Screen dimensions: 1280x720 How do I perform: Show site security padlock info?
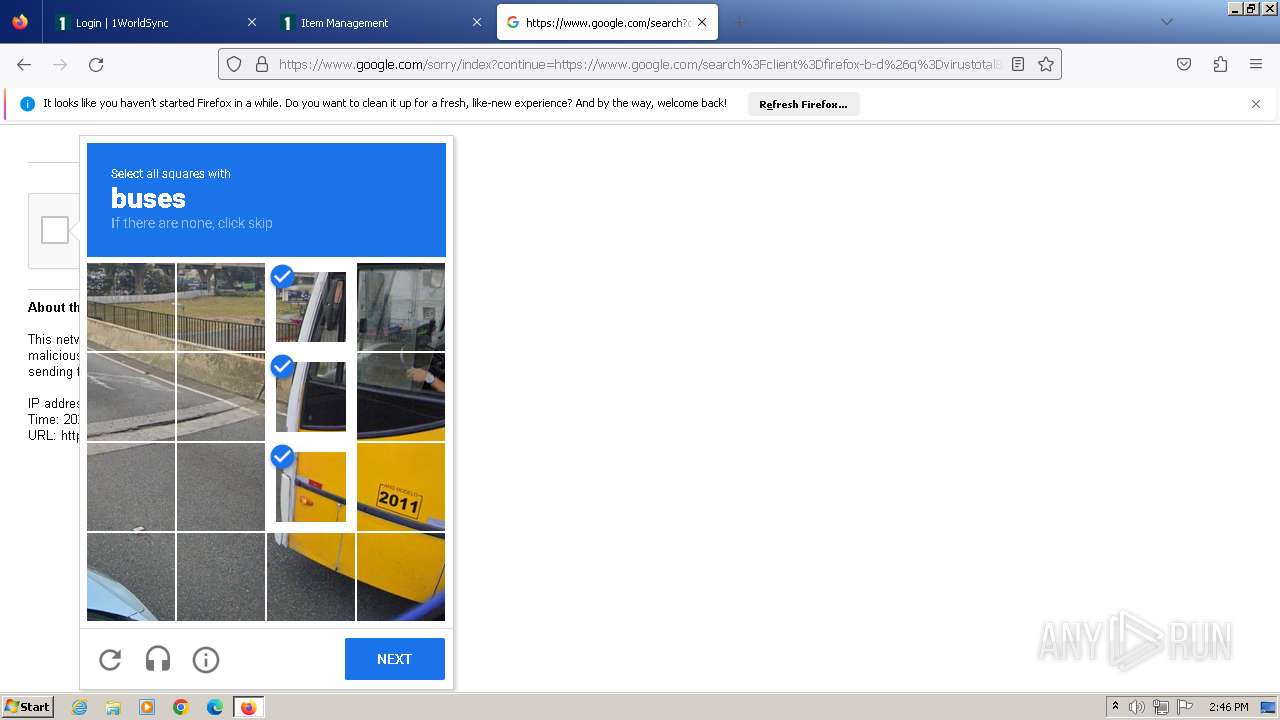tap(262, 64)
